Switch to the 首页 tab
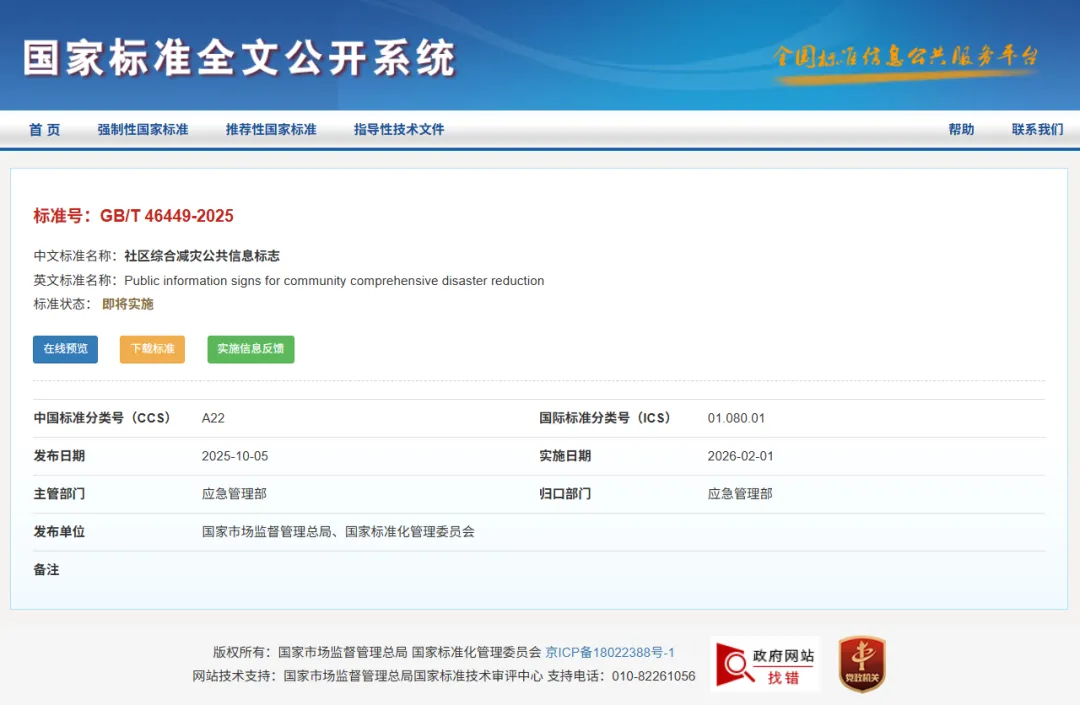The image size is (1080, 705). tap(43, 129)
